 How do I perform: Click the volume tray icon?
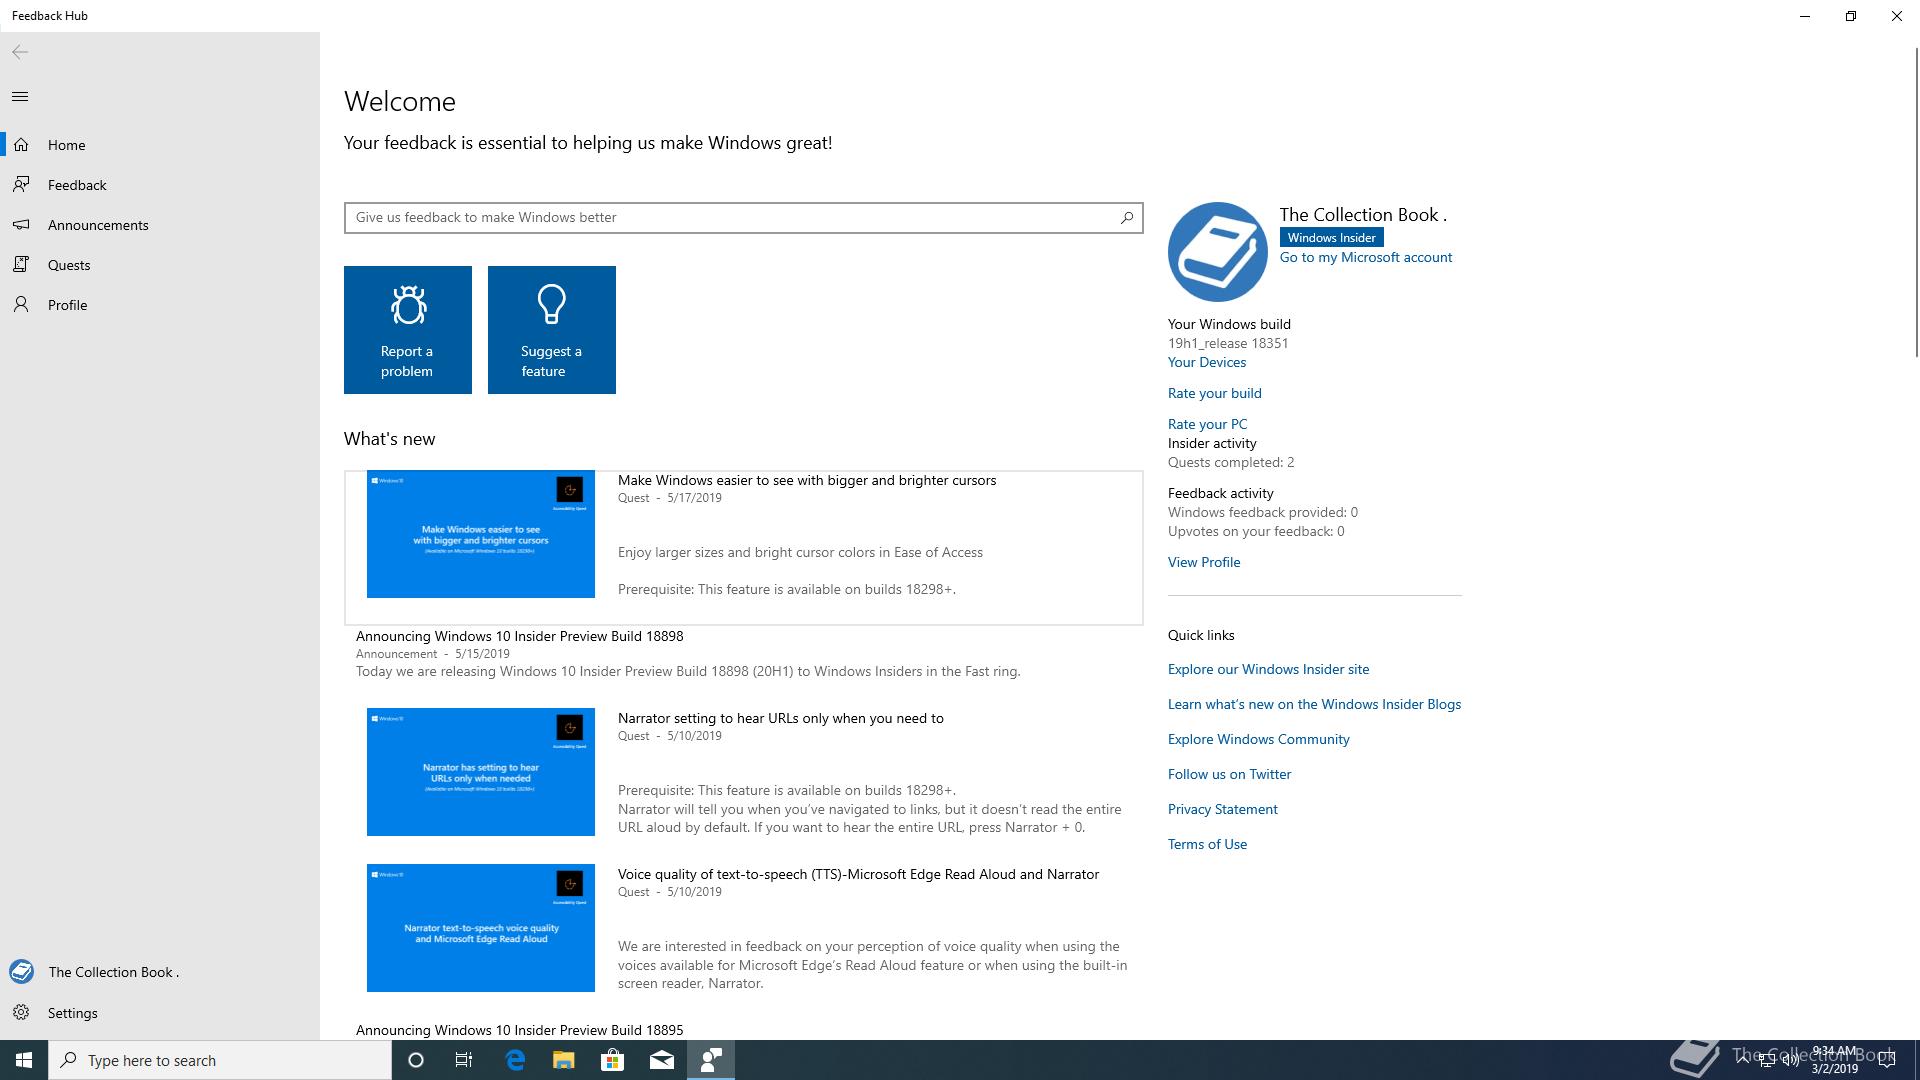click(1790, 1060)
